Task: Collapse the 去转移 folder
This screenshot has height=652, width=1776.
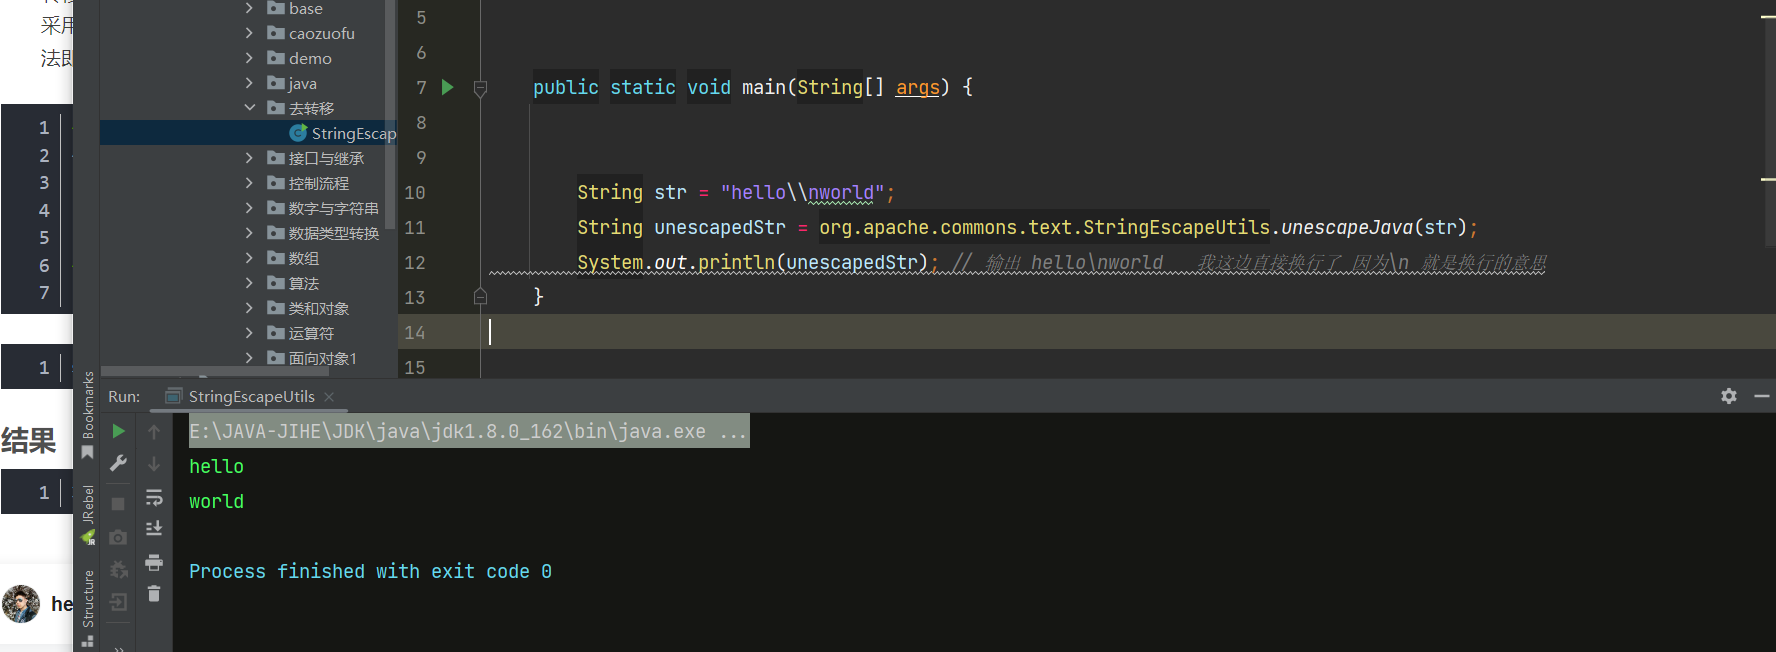Action: click(x=249, y=108)
